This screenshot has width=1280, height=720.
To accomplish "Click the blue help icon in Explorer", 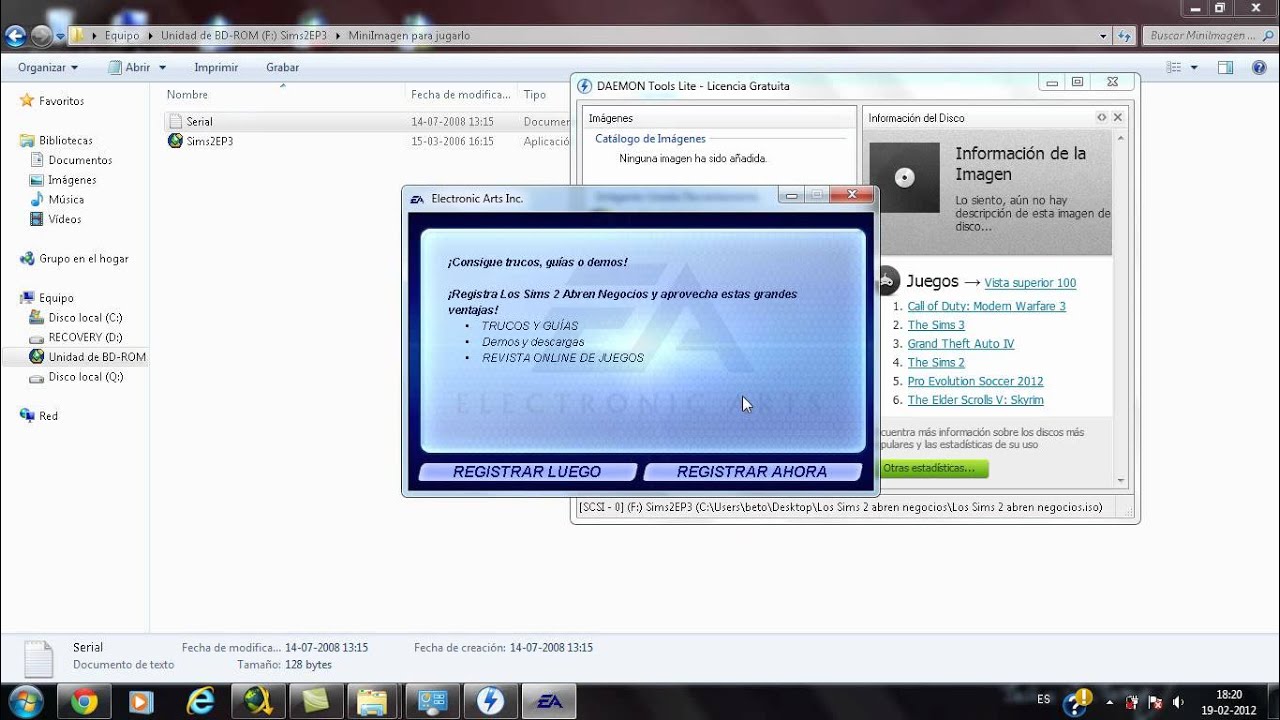I will tap(1258, 67).
